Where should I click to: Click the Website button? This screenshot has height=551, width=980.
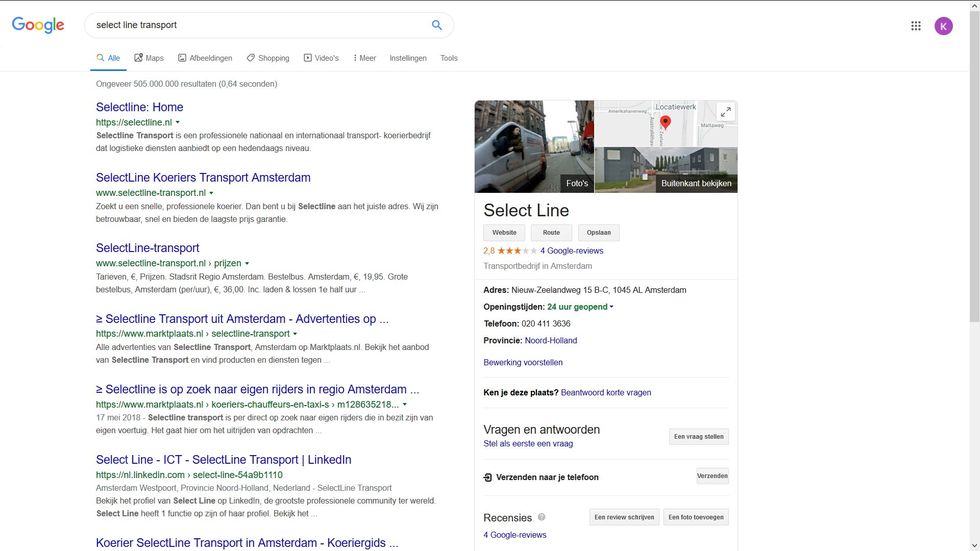click(504, 232)
